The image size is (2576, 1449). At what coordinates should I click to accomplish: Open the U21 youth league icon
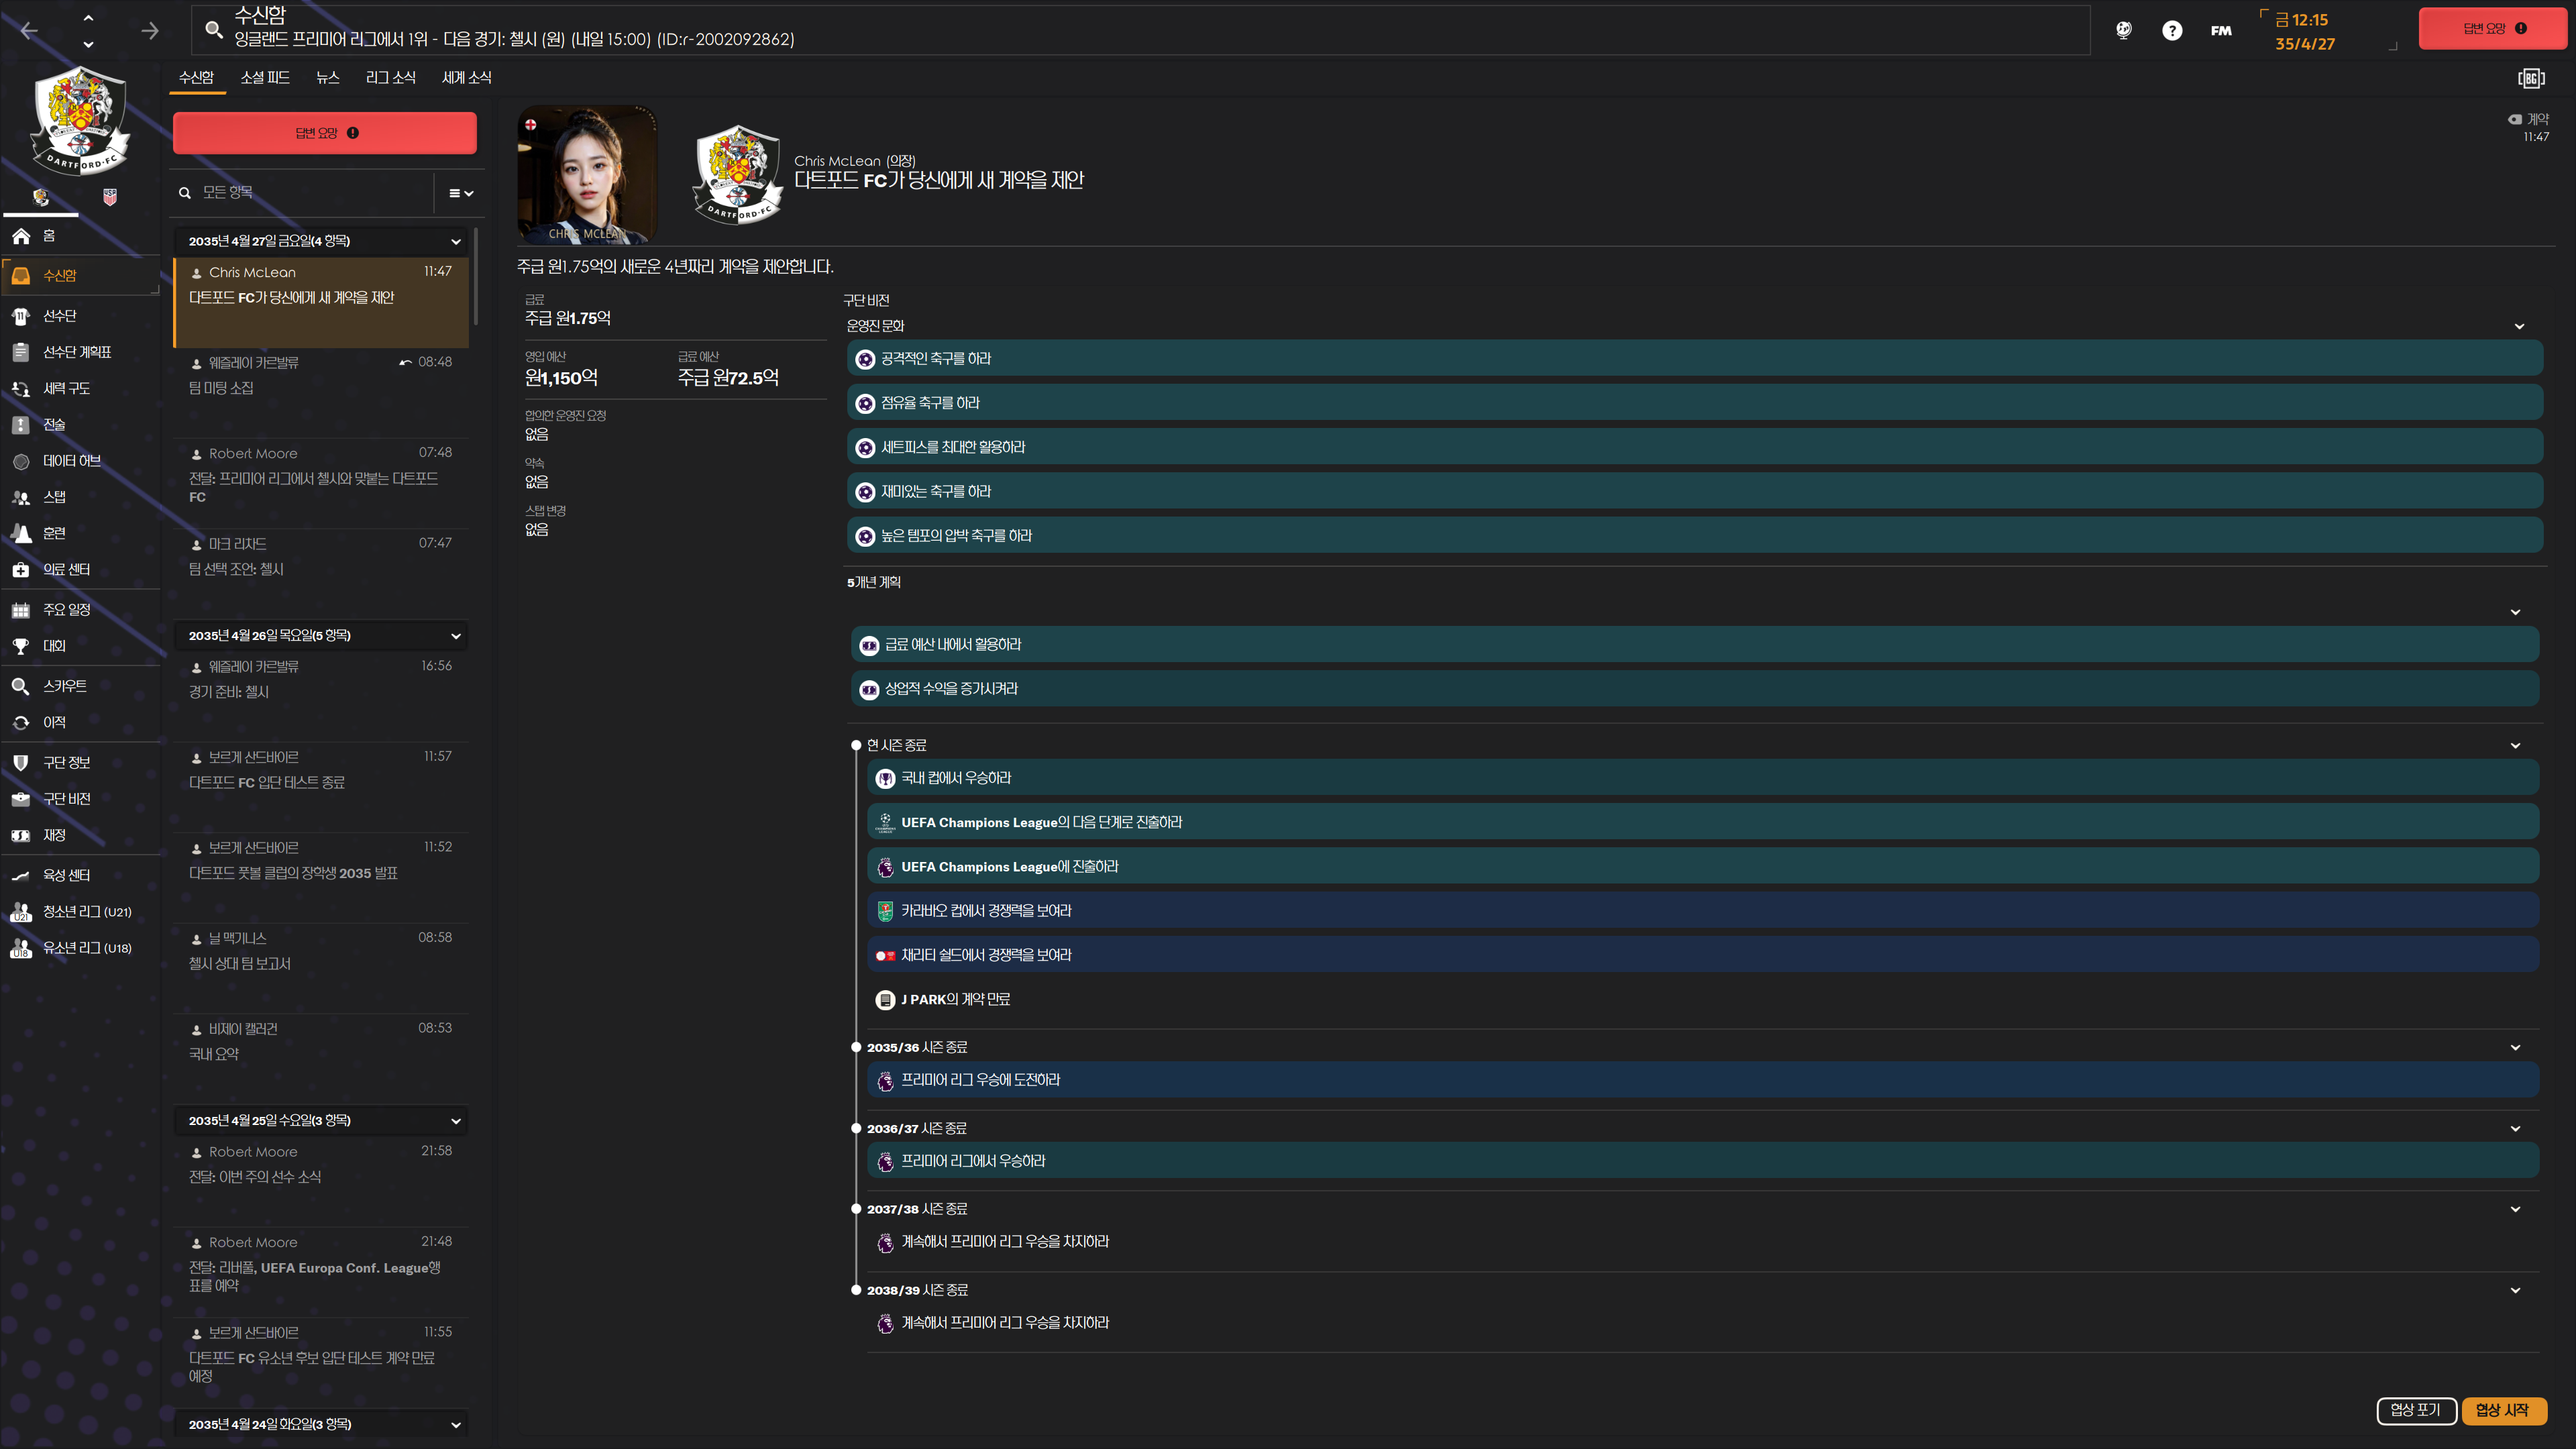(x=21, y=912)
